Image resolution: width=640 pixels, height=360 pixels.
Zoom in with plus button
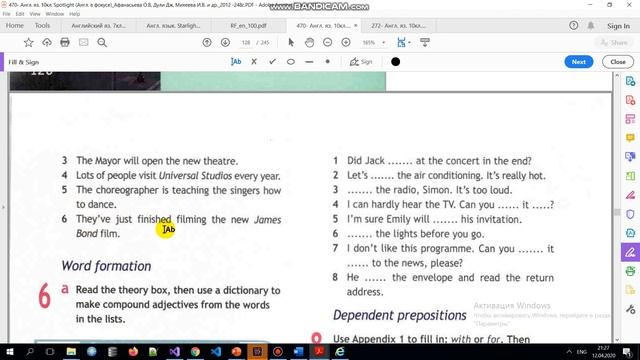pyautogui.click(x=346, y=42)
